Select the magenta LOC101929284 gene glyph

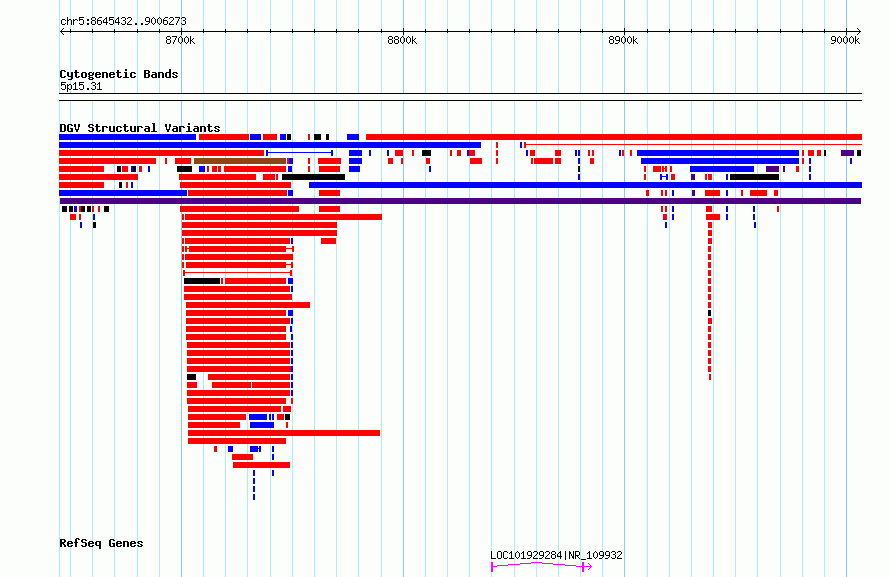point(541,566)
